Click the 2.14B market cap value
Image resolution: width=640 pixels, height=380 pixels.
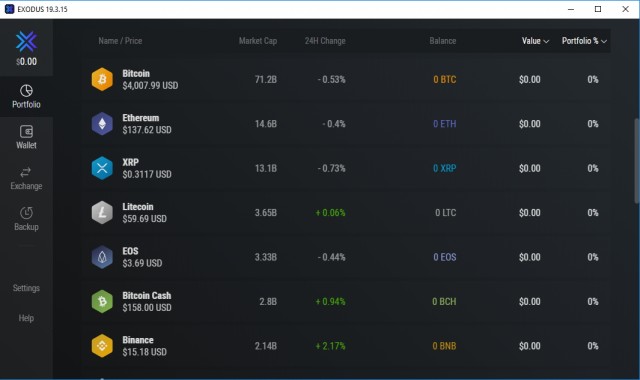(266, 346)
